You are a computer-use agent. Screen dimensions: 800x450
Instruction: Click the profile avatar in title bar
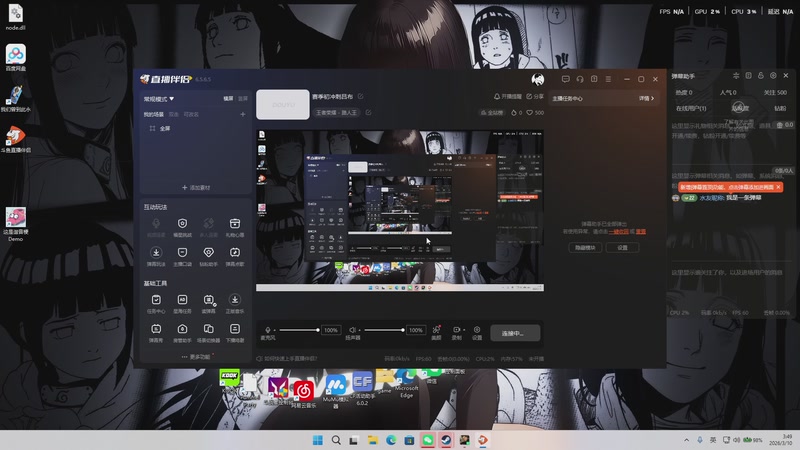(x=537, y=79)
